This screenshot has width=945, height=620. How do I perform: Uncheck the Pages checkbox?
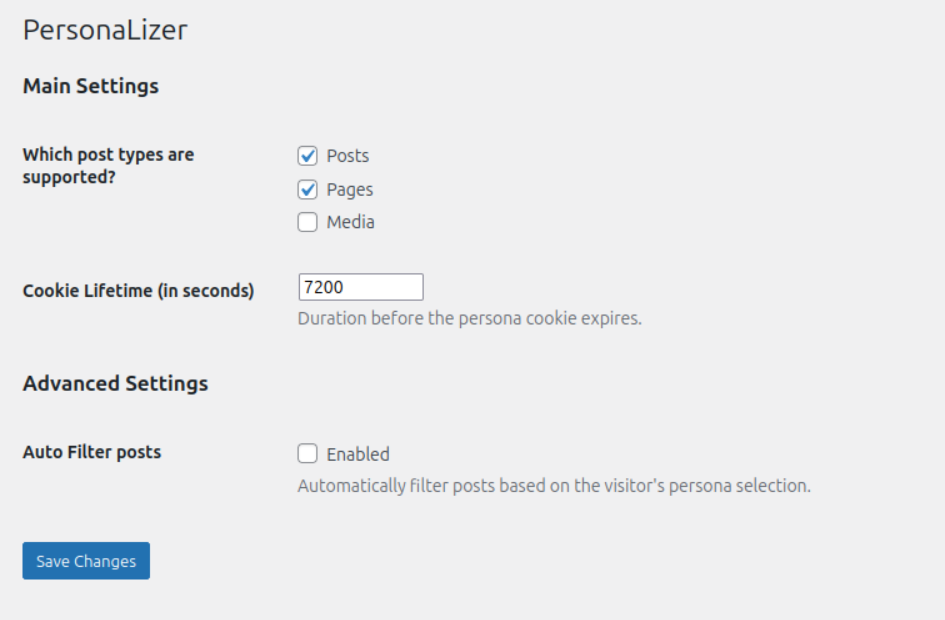point(308,189)
